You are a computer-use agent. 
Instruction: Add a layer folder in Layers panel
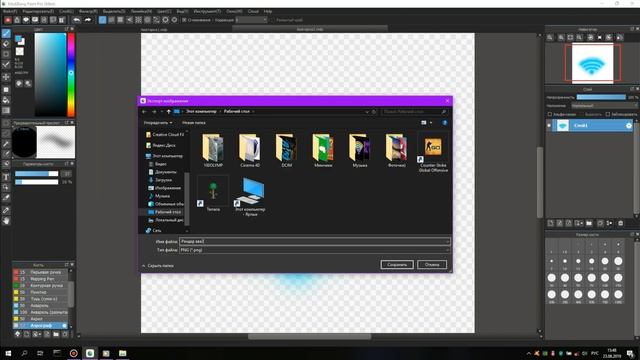point(589,223)
